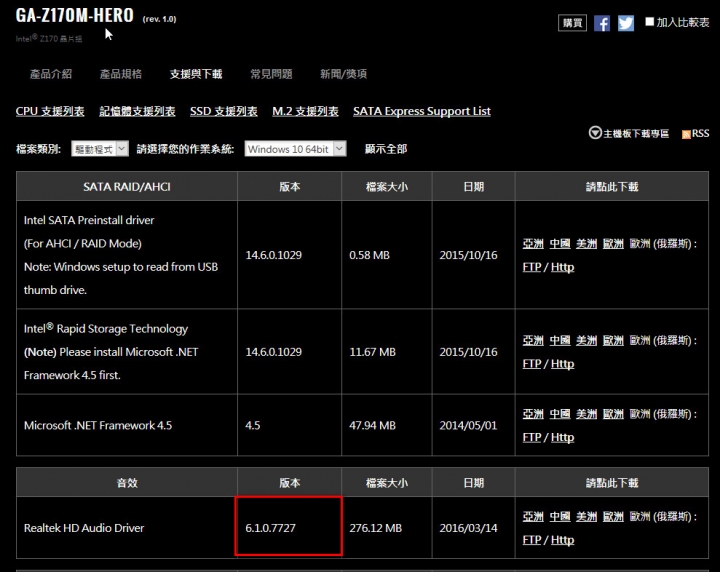Download Realtek HD Audio Driver from 亞洲

point(533,517)
